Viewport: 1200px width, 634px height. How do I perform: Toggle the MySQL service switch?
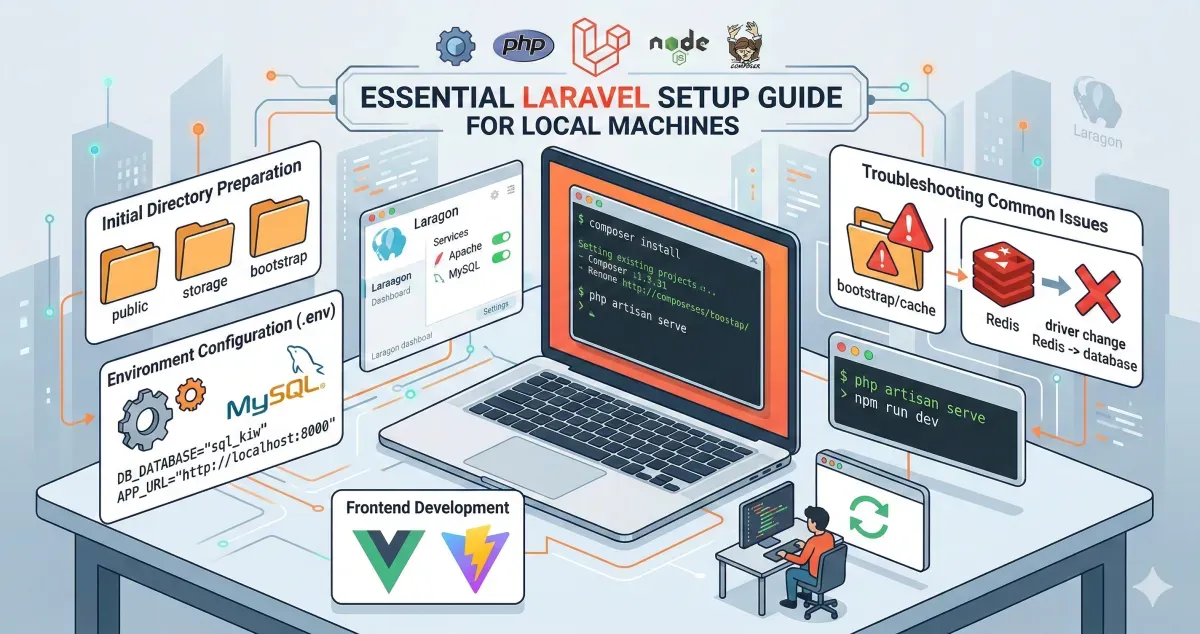(501, 257)
